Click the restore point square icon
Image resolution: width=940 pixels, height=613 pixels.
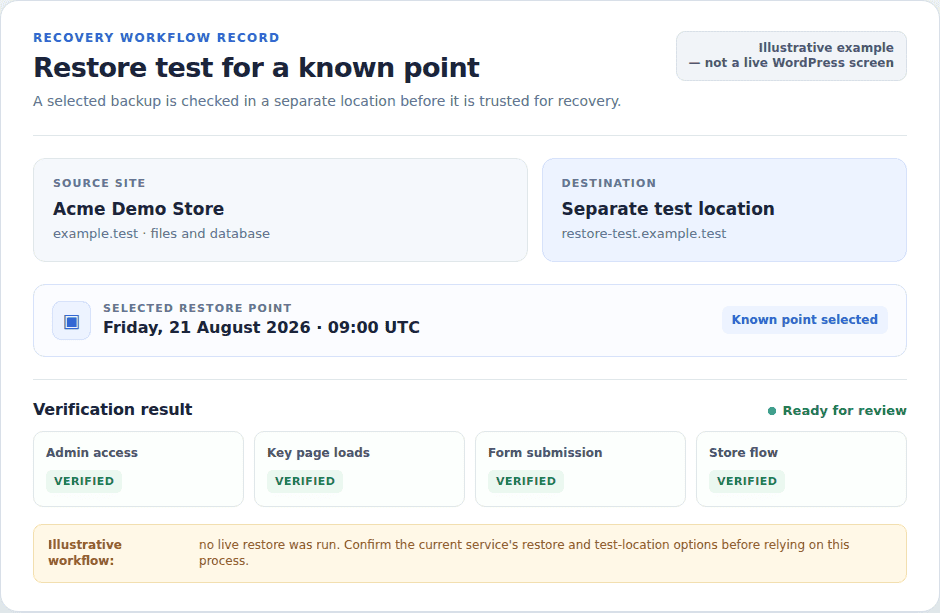point(71,321)
